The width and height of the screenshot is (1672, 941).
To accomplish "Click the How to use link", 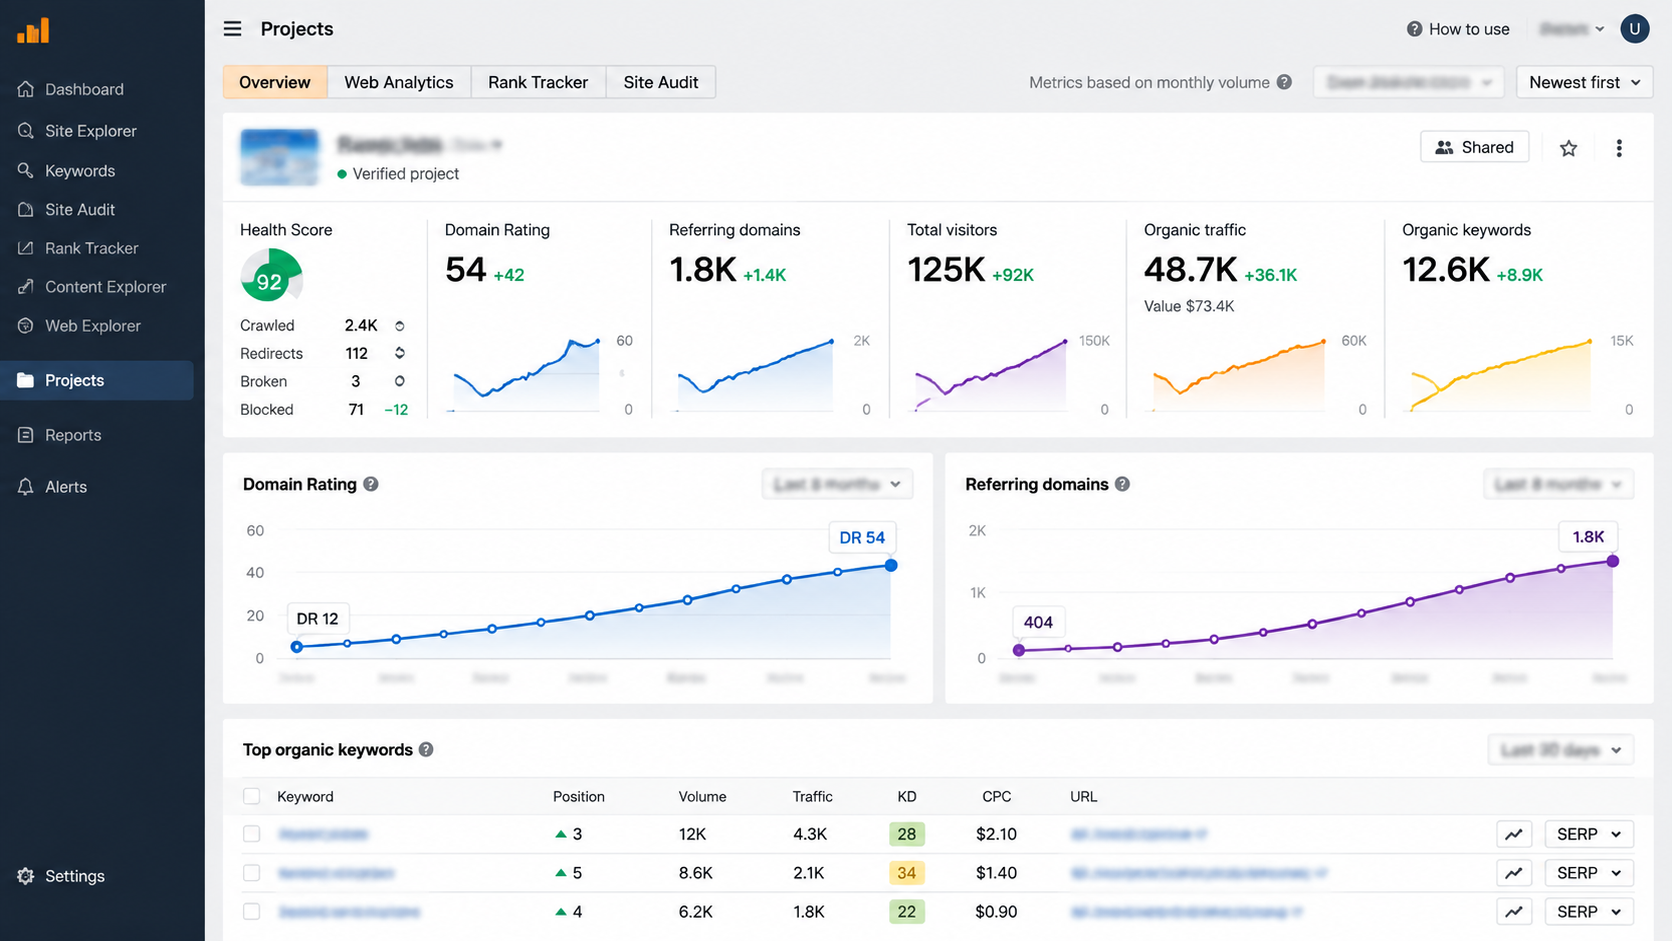I will click(1459, 29).
